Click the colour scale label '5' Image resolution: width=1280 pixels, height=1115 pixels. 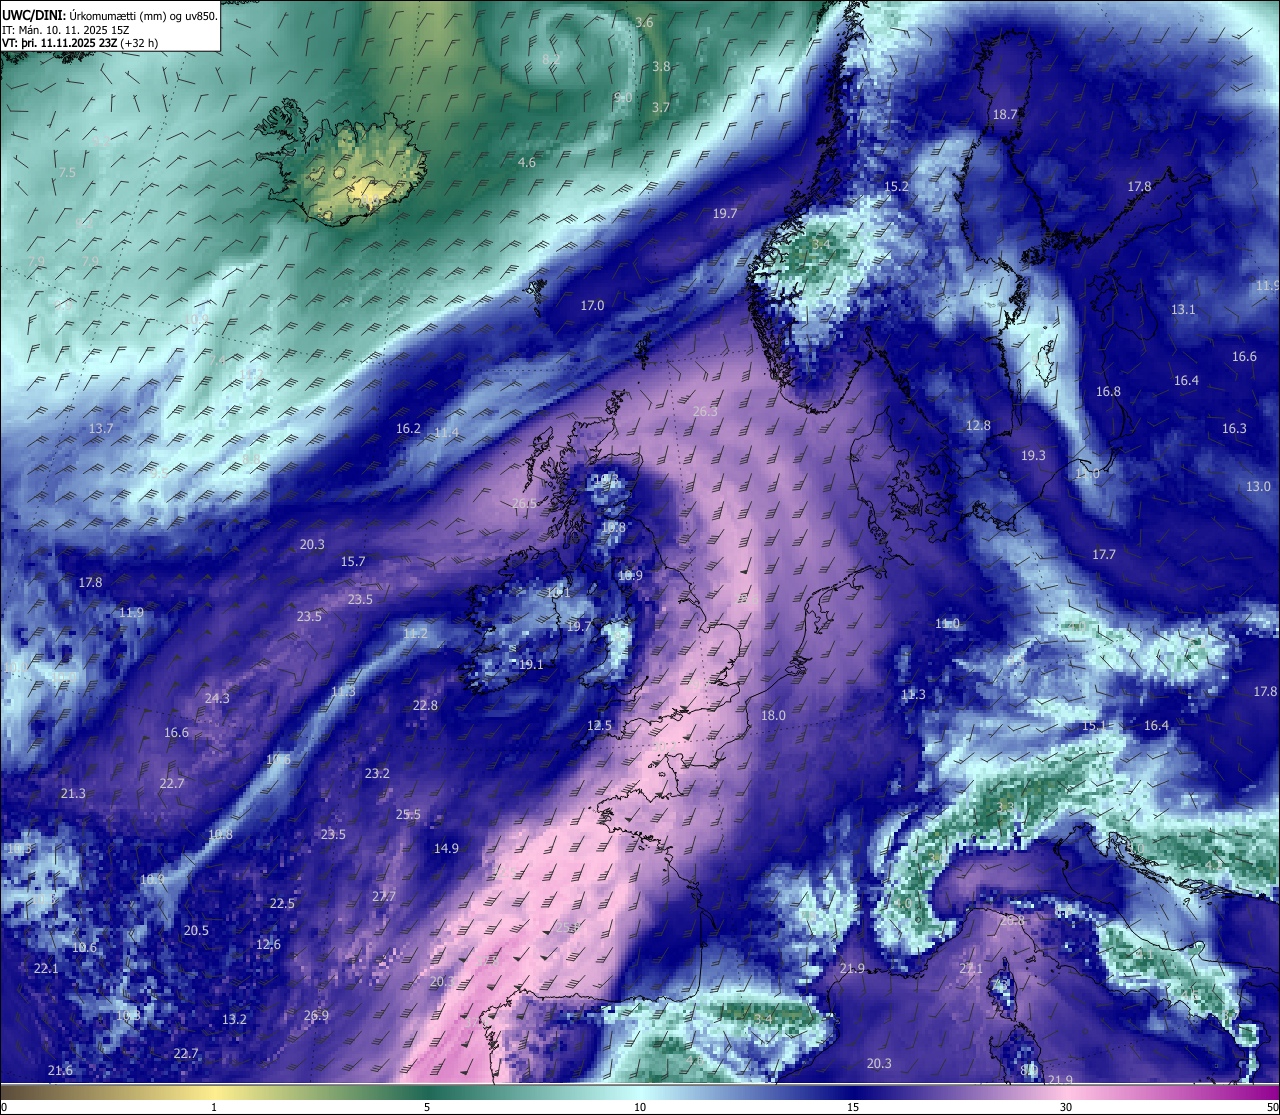[x=427, y=1107]
